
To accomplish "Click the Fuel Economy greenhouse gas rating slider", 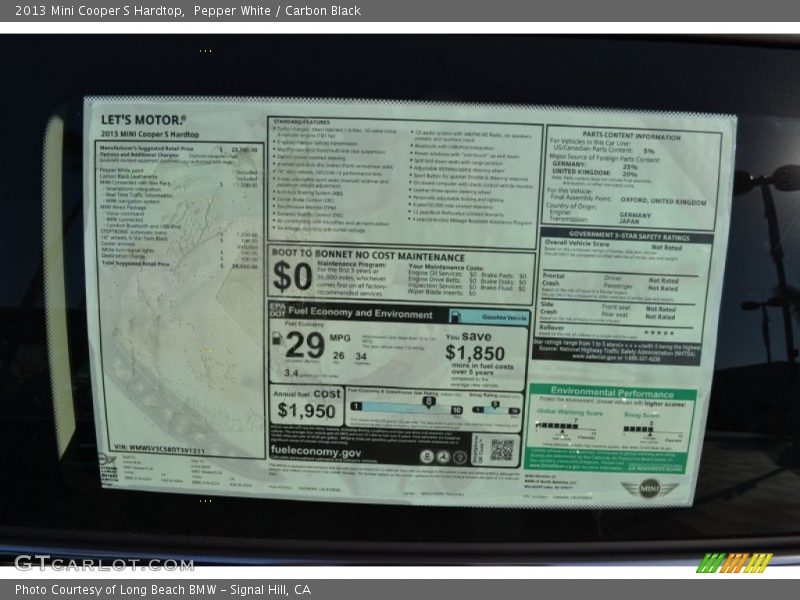I will [405, 409].
